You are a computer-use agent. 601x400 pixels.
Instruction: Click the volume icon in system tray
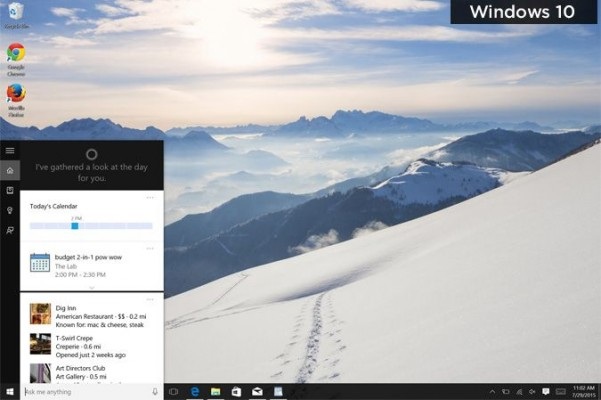point(532,392)
